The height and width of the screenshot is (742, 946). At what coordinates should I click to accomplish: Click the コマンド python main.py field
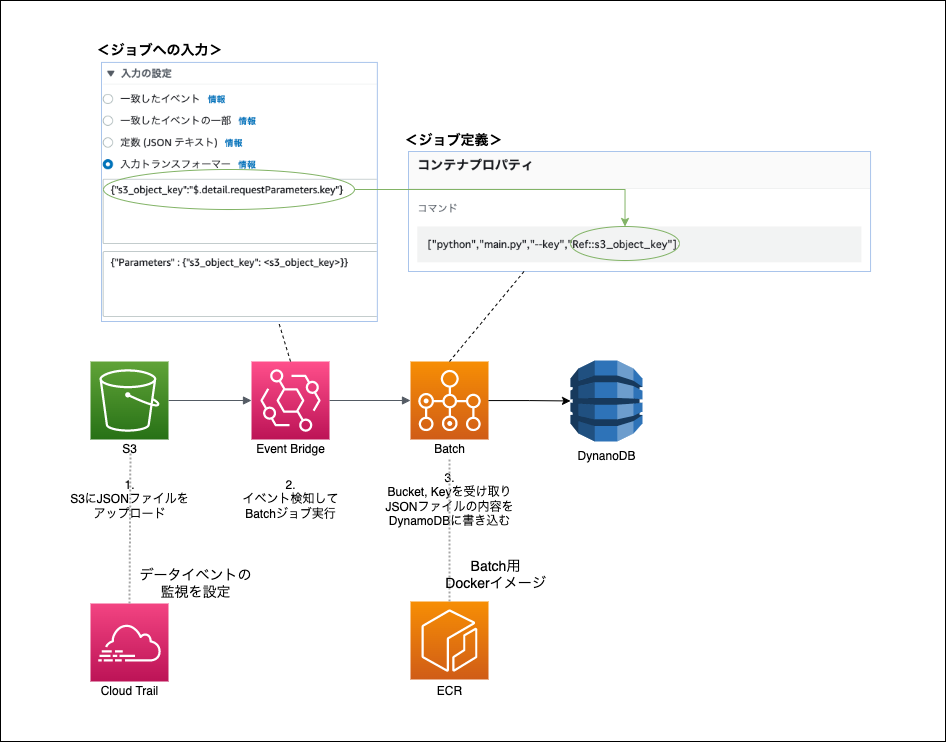pos(639,244)
